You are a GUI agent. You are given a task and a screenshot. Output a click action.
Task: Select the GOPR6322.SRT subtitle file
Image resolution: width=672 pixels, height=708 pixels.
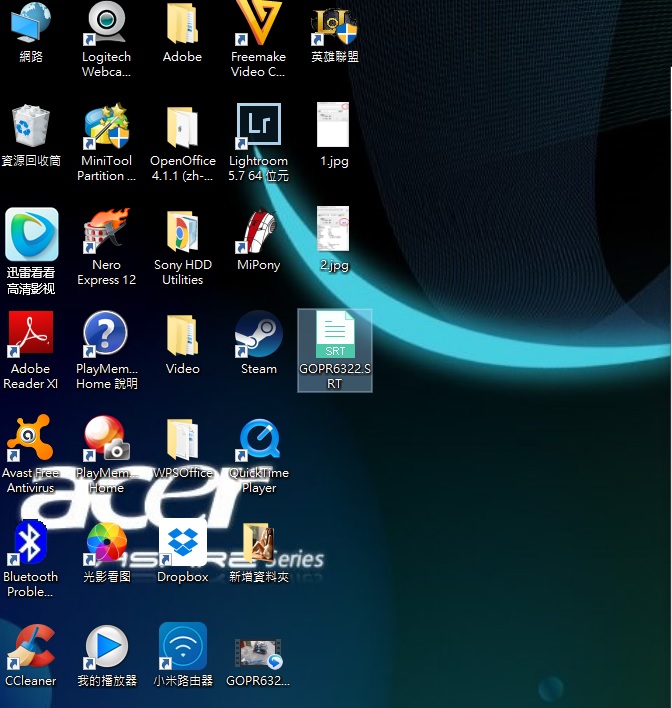click(x=335, y=350)
